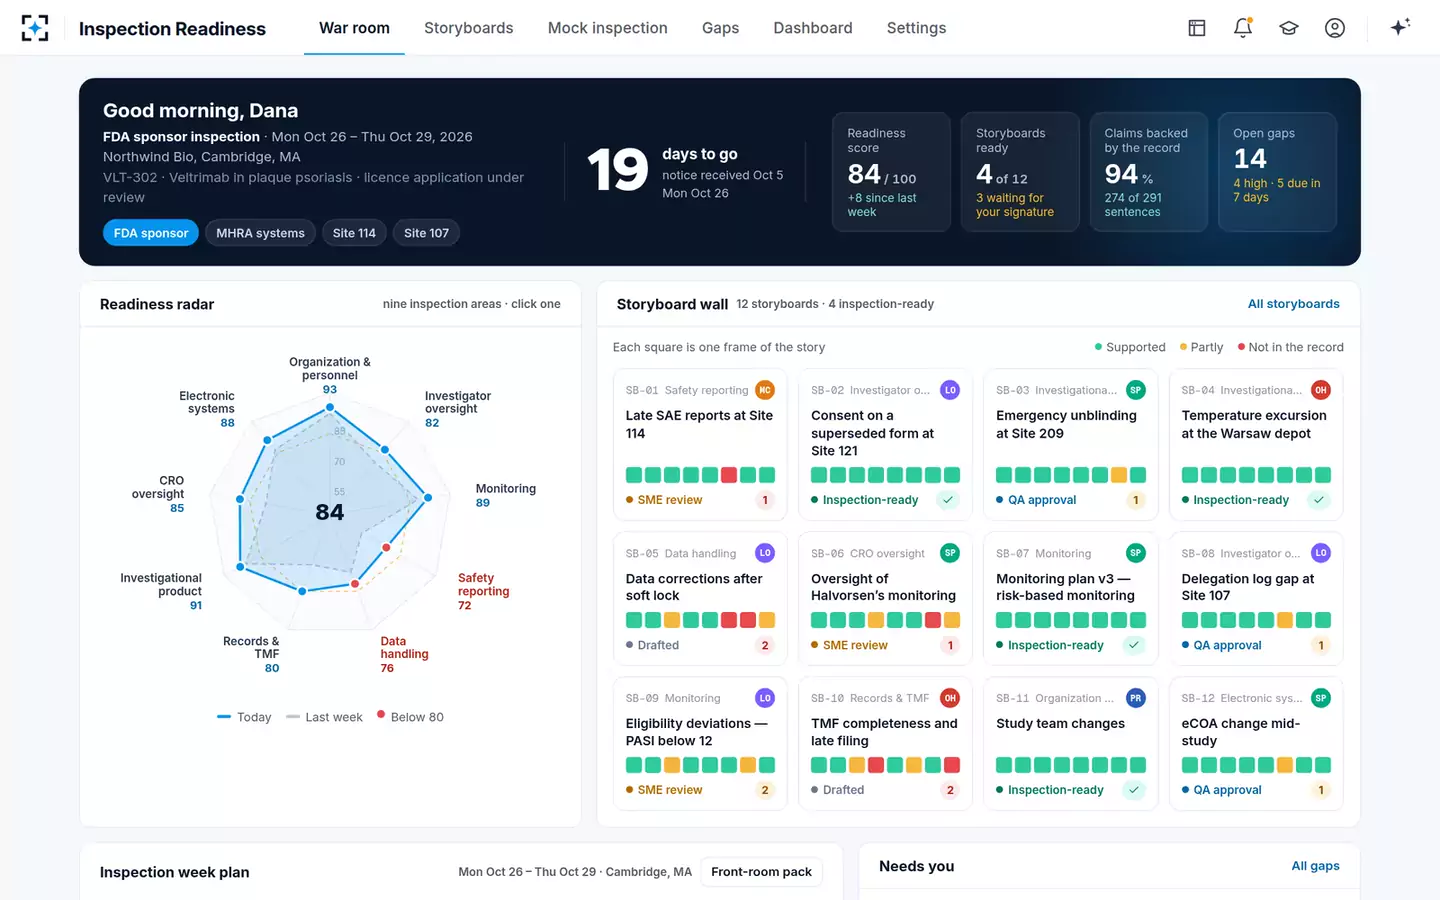The width and height of the screenshot is (1440, 900).
Task: Select Safety reporting area on the radar
Action: [483, 591]
